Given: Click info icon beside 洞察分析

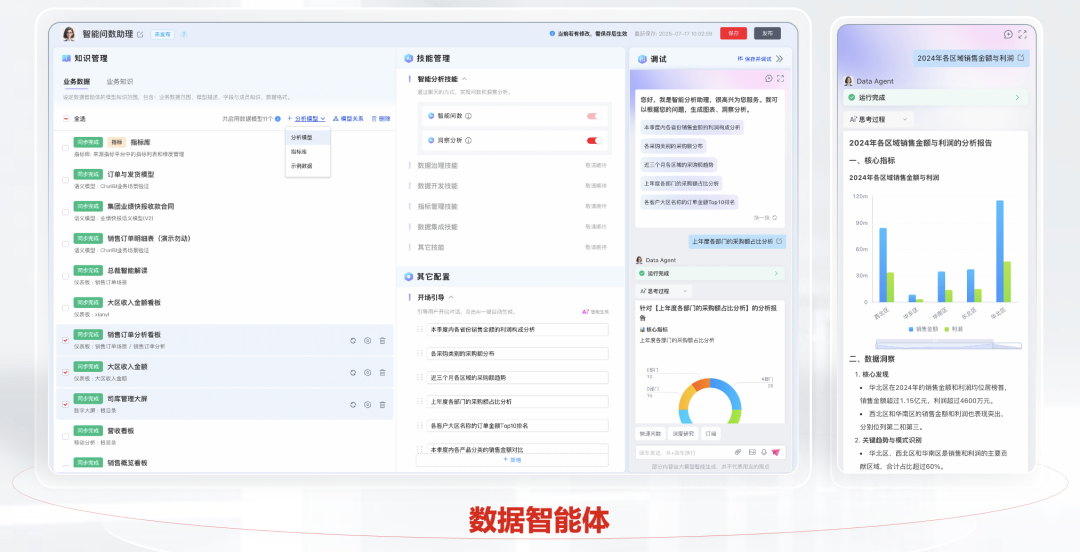Looking at the screenshot, I should (468, 141).
